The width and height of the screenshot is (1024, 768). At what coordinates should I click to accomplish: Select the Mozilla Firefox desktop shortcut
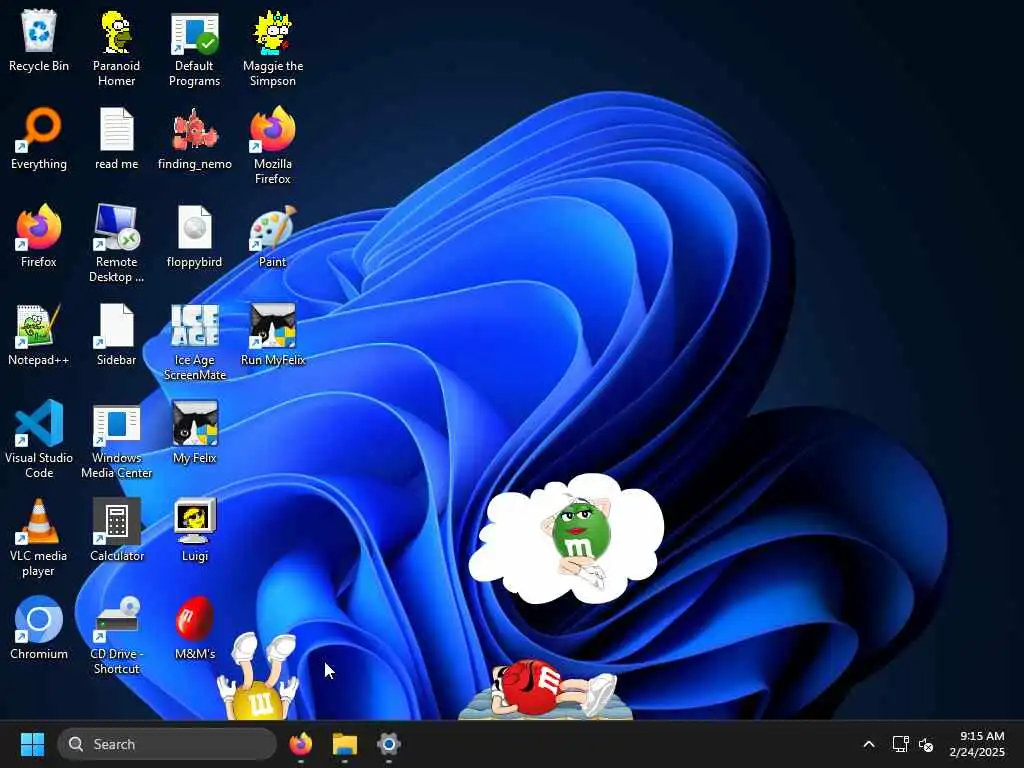tap(272, 145)
